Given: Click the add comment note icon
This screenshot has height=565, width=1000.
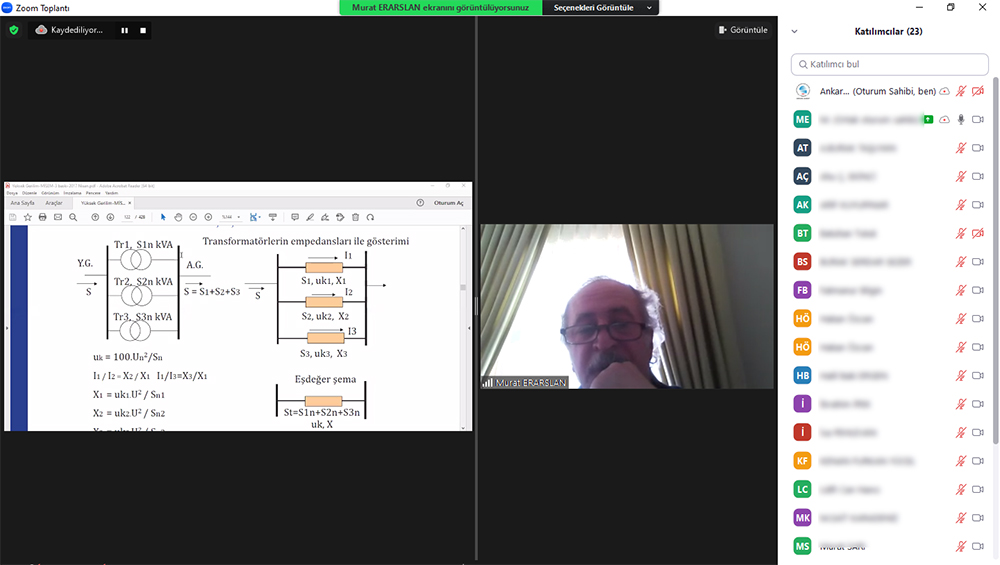Looking at the screenshot, I should click(295, 217).
